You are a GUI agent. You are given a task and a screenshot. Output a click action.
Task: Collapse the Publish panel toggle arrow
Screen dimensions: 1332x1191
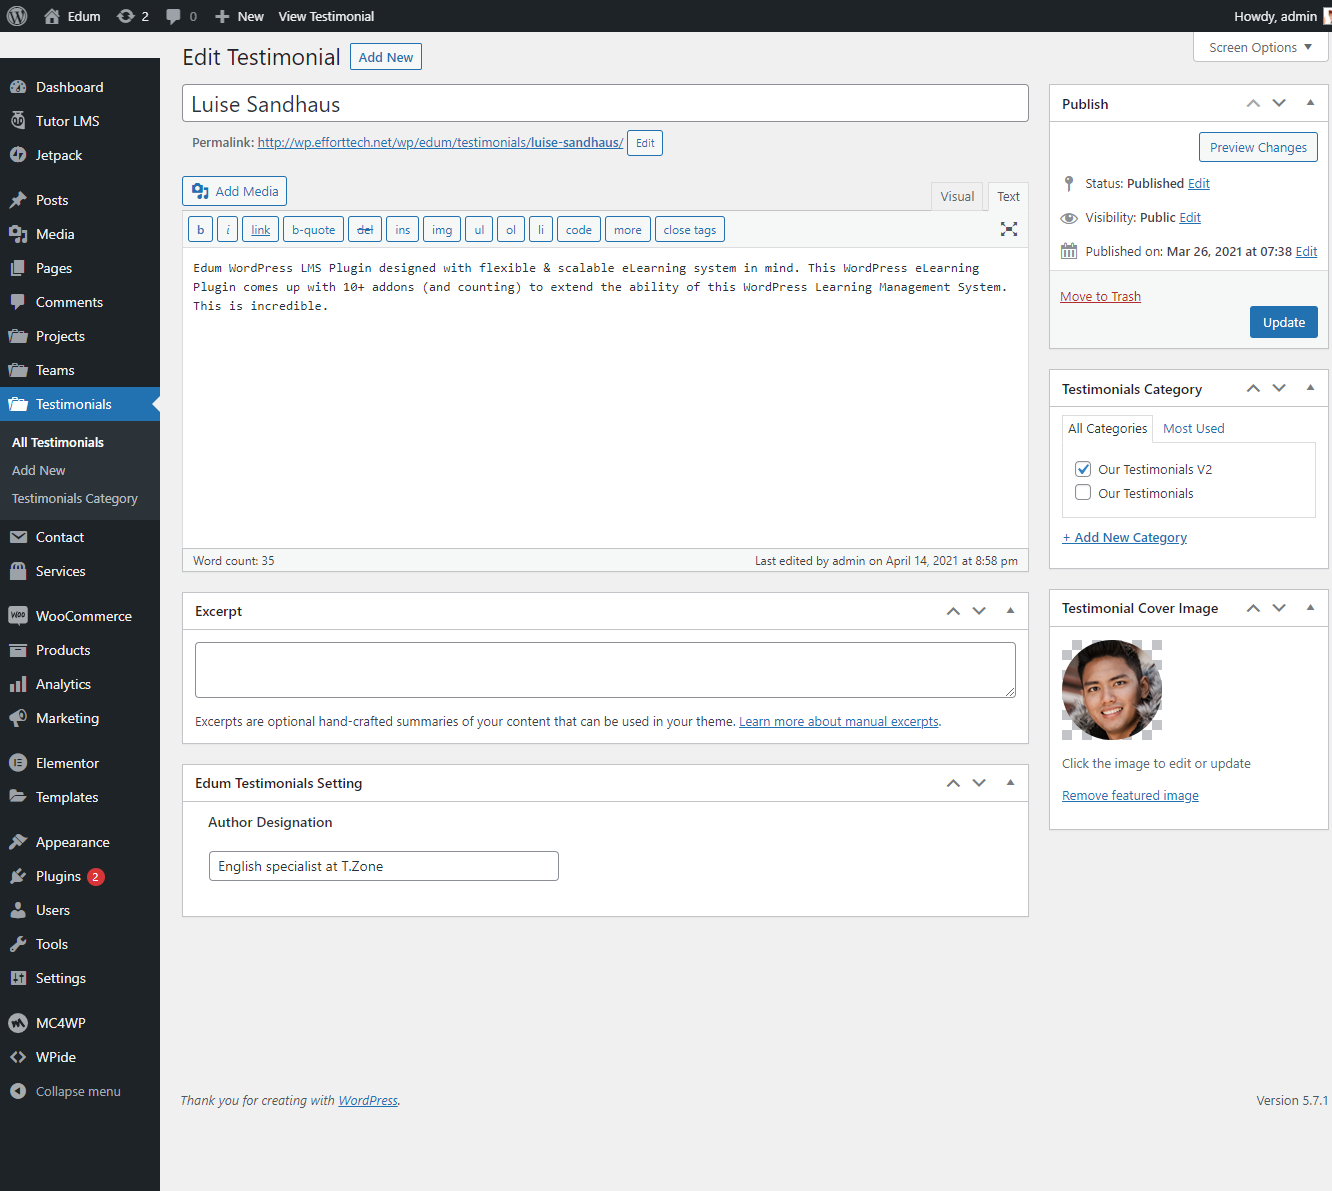point(1310,103)
